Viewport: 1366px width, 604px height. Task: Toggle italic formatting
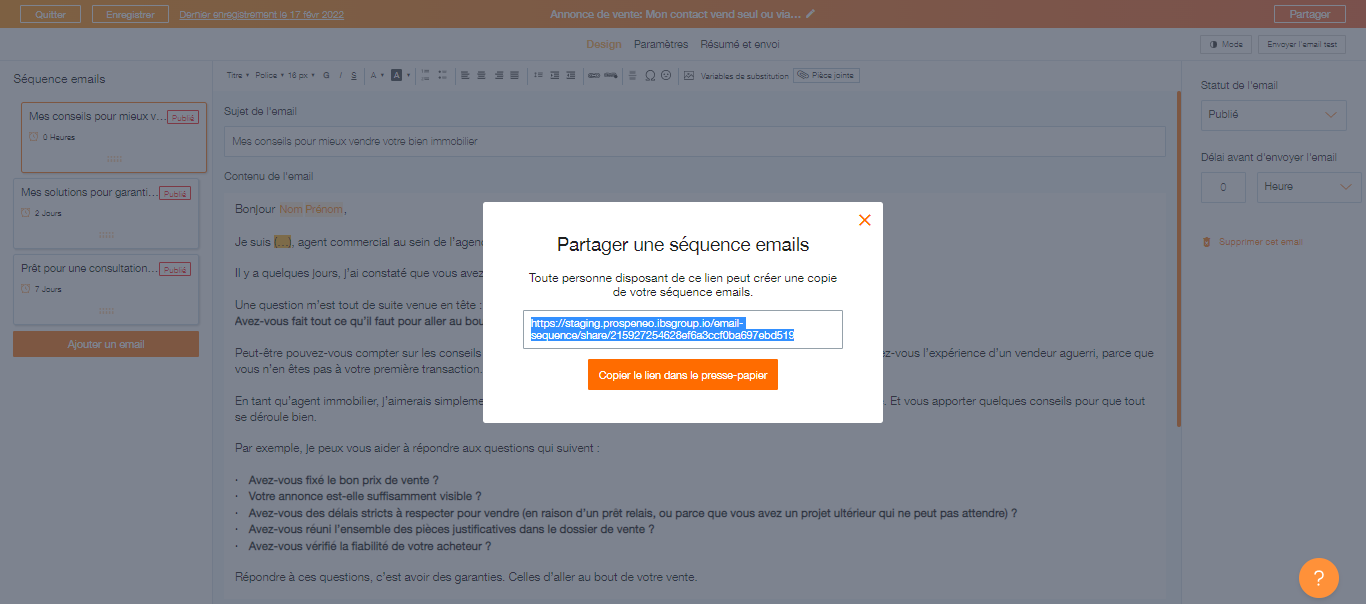(340, 75)
